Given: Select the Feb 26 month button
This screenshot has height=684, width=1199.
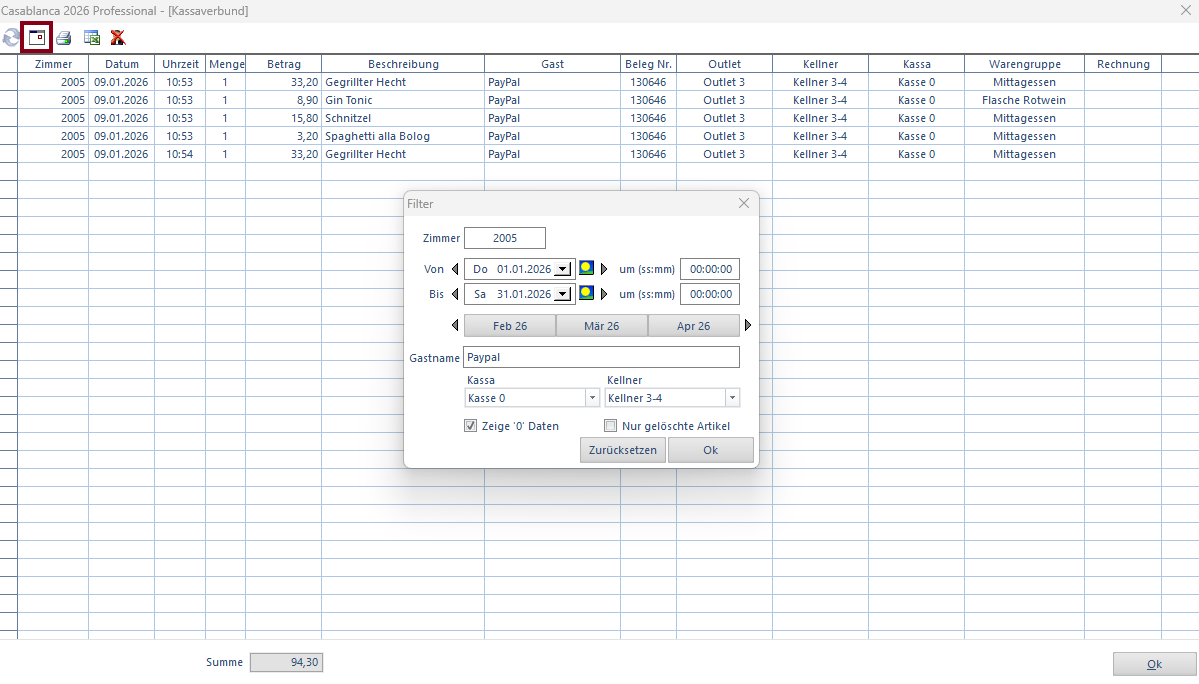Looking at the screenshot, I should (x=510, y=326).
